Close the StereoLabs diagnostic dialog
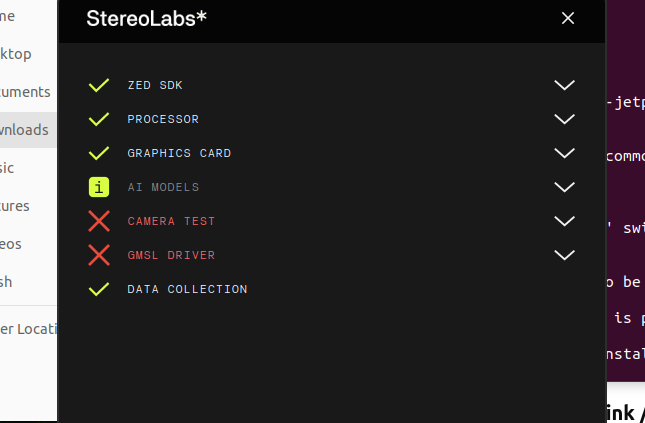The height and width of the screenshot is (423, 645). (568, 18)
